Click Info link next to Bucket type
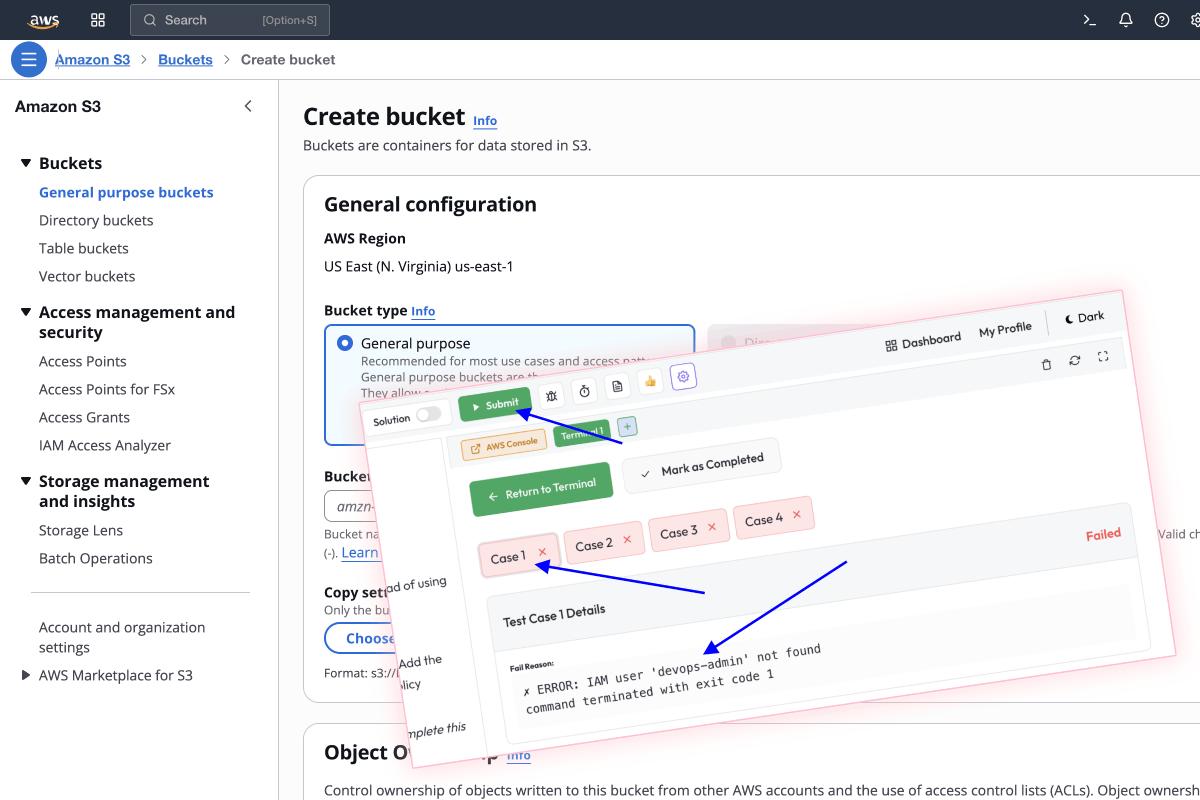Viewport: 1200px width, 800px height. click(423, 311)
